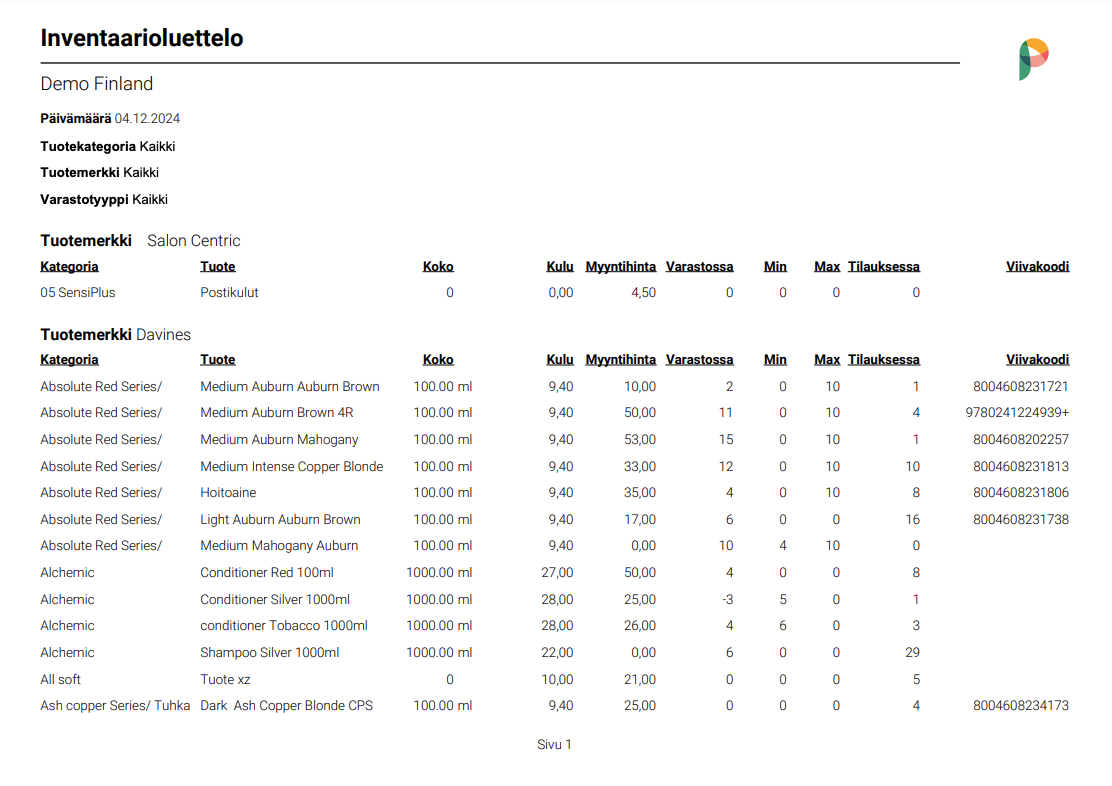Click the Ash copper Series/ Tuhka category

(115, 706)
